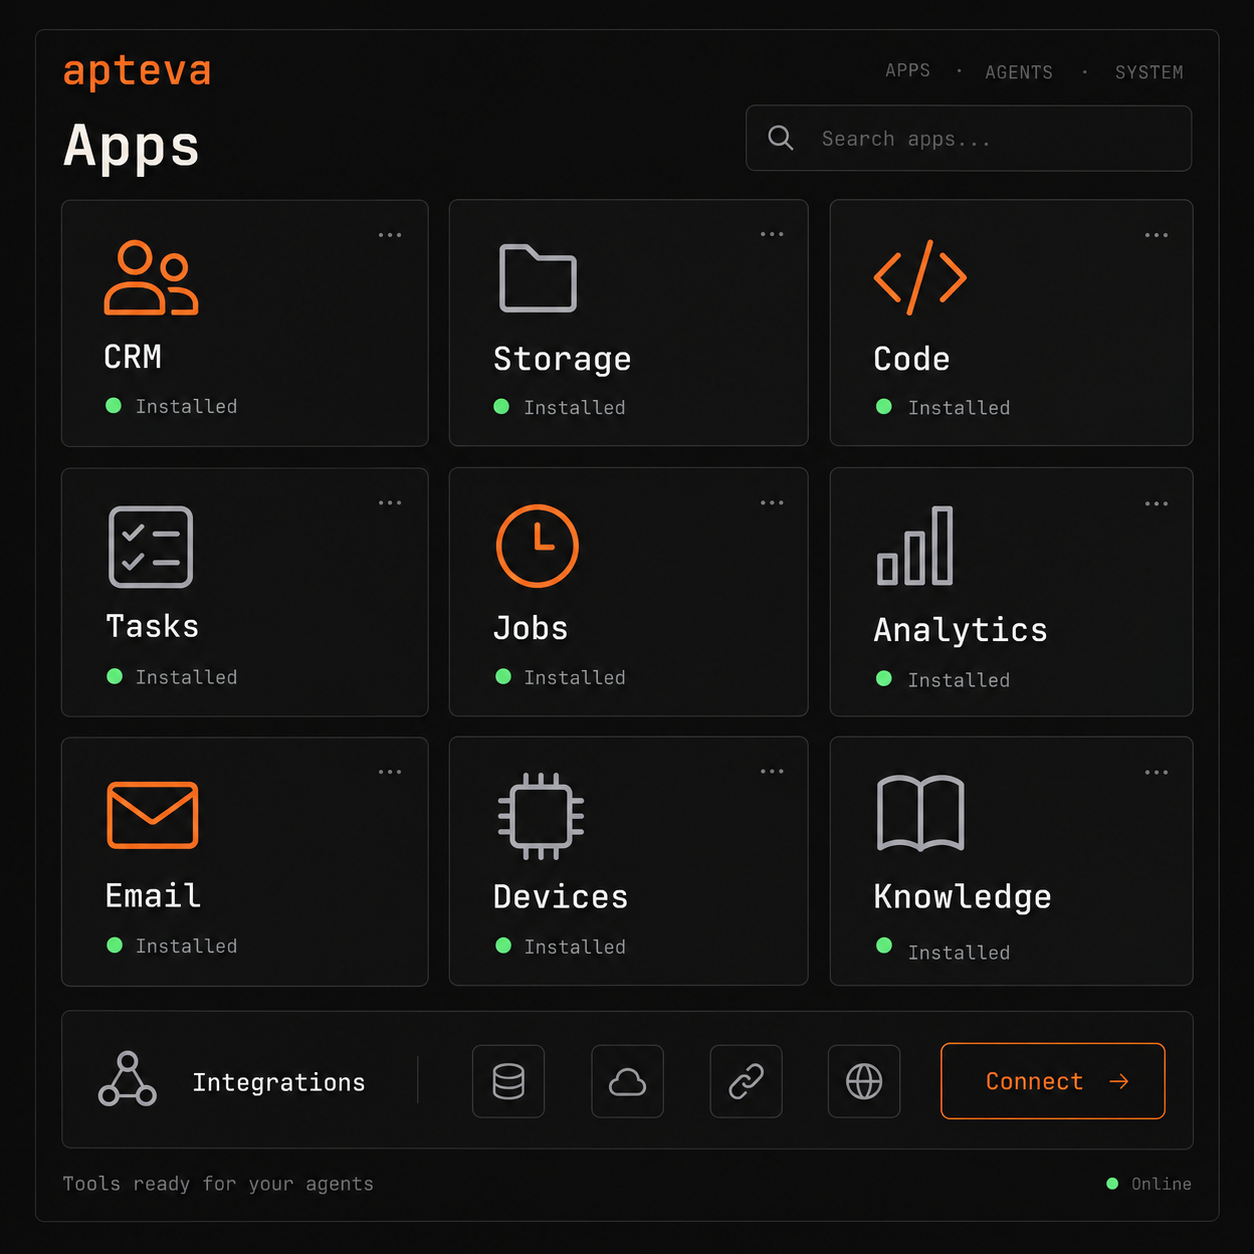Click the Jobs app title
The image size is (1254, 1254).
coord(531,628)
